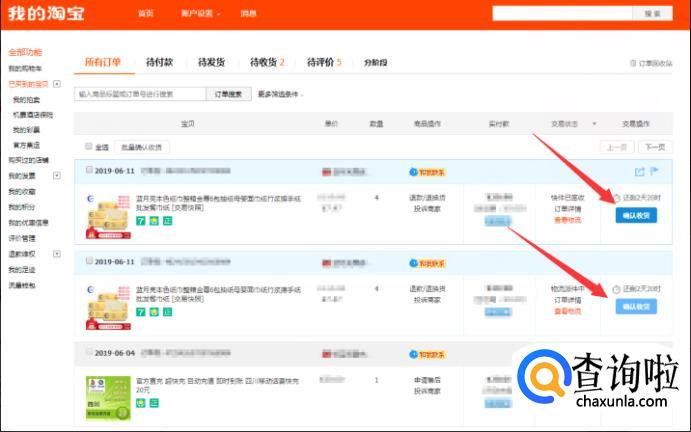The height and width of the screenshot is (432, 691).
Task: Open the 交易状态 column dropdown arrow
Action: pyautogui.click(x=594, y=124)
